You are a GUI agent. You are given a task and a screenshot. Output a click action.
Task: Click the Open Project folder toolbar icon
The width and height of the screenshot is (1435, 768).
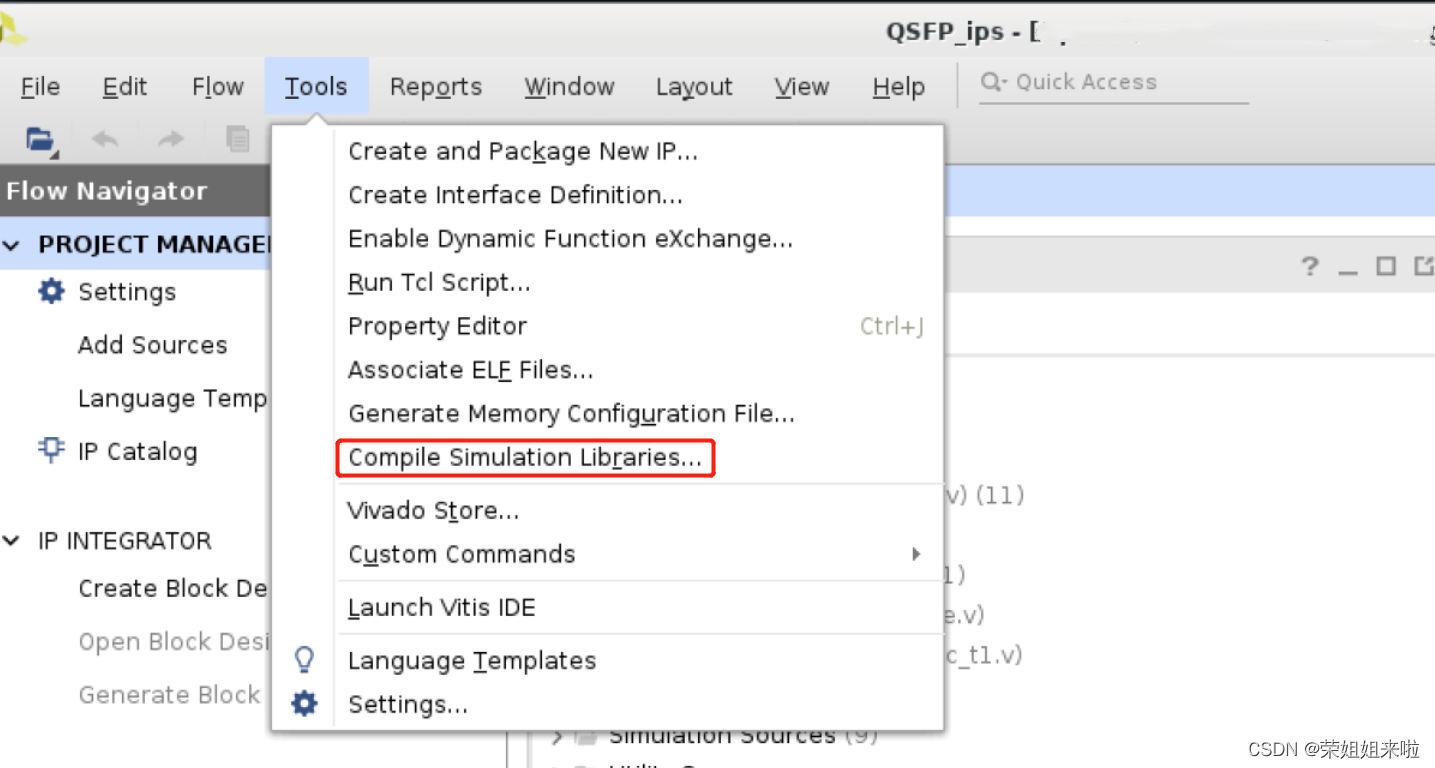38,140
